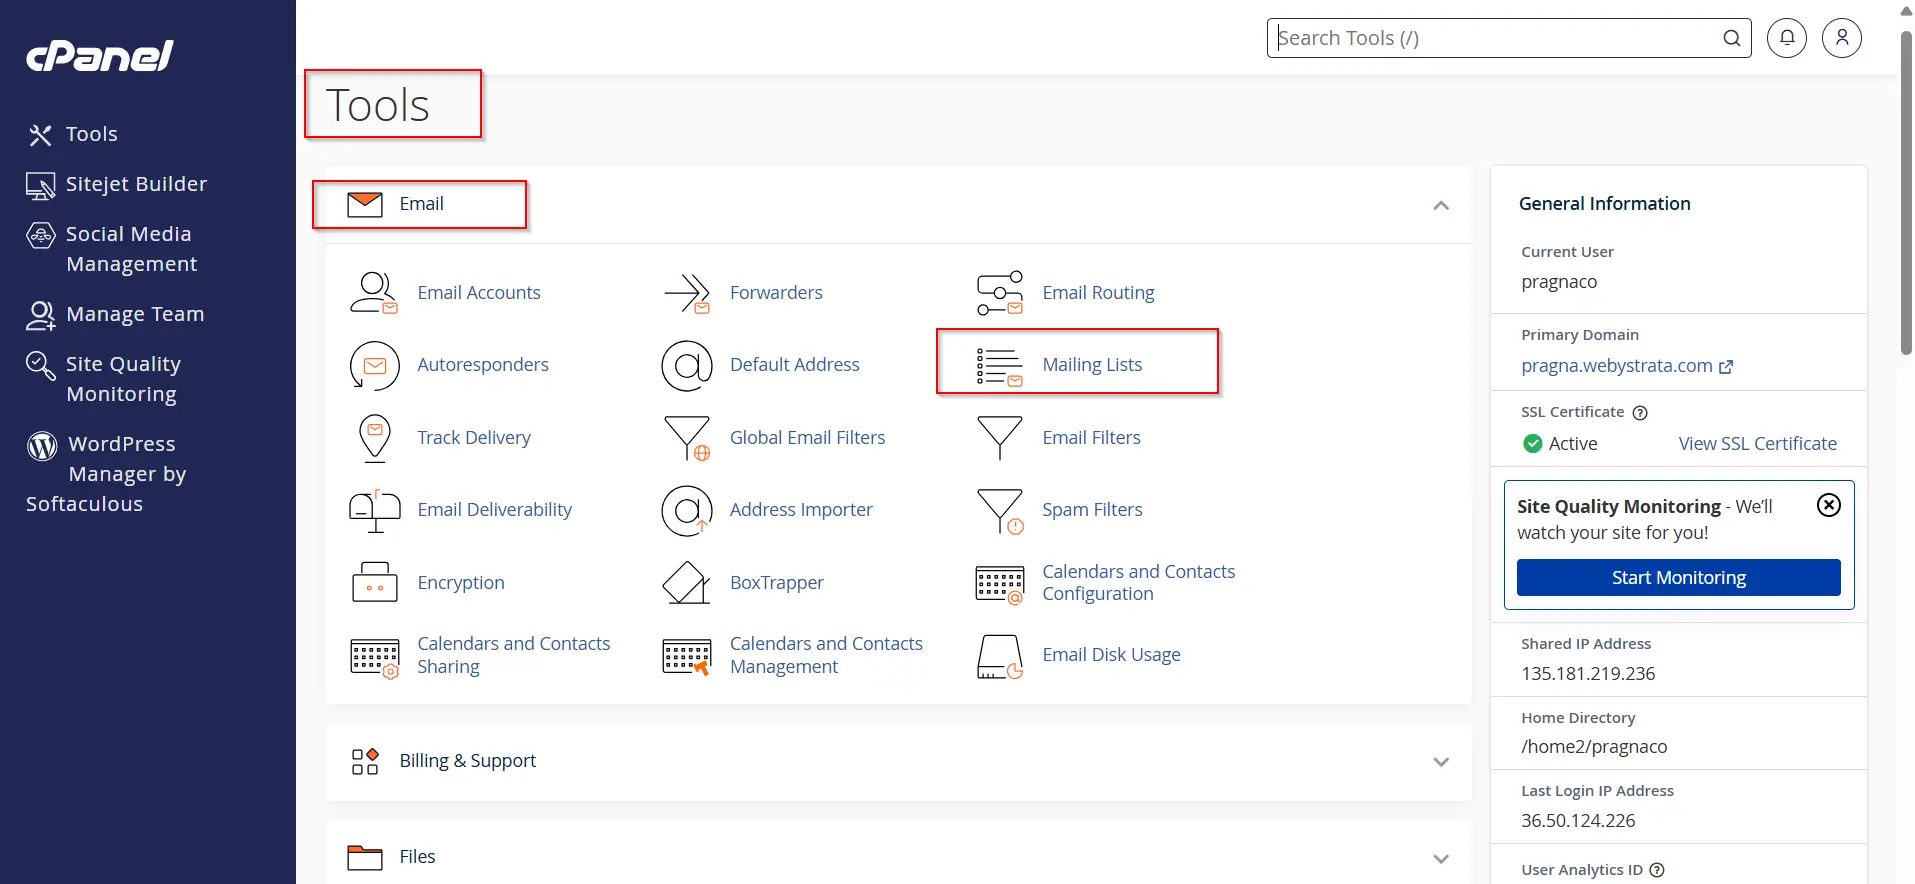Viewport: 1915px width, 884px height.
Task: Open the BoxTrapper link text
Action: coord(777,583)
